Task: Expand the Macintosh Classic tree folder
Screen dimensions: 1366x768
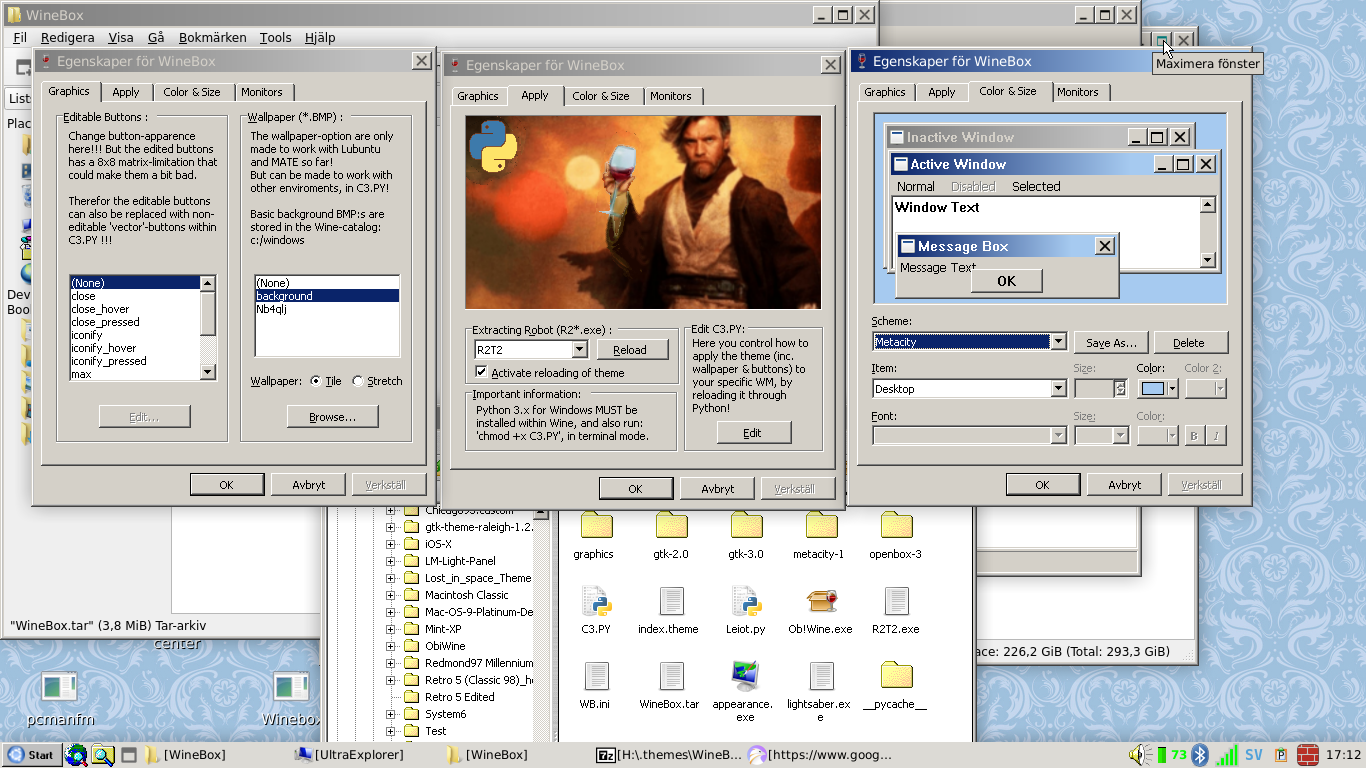Action: point(391,595)
